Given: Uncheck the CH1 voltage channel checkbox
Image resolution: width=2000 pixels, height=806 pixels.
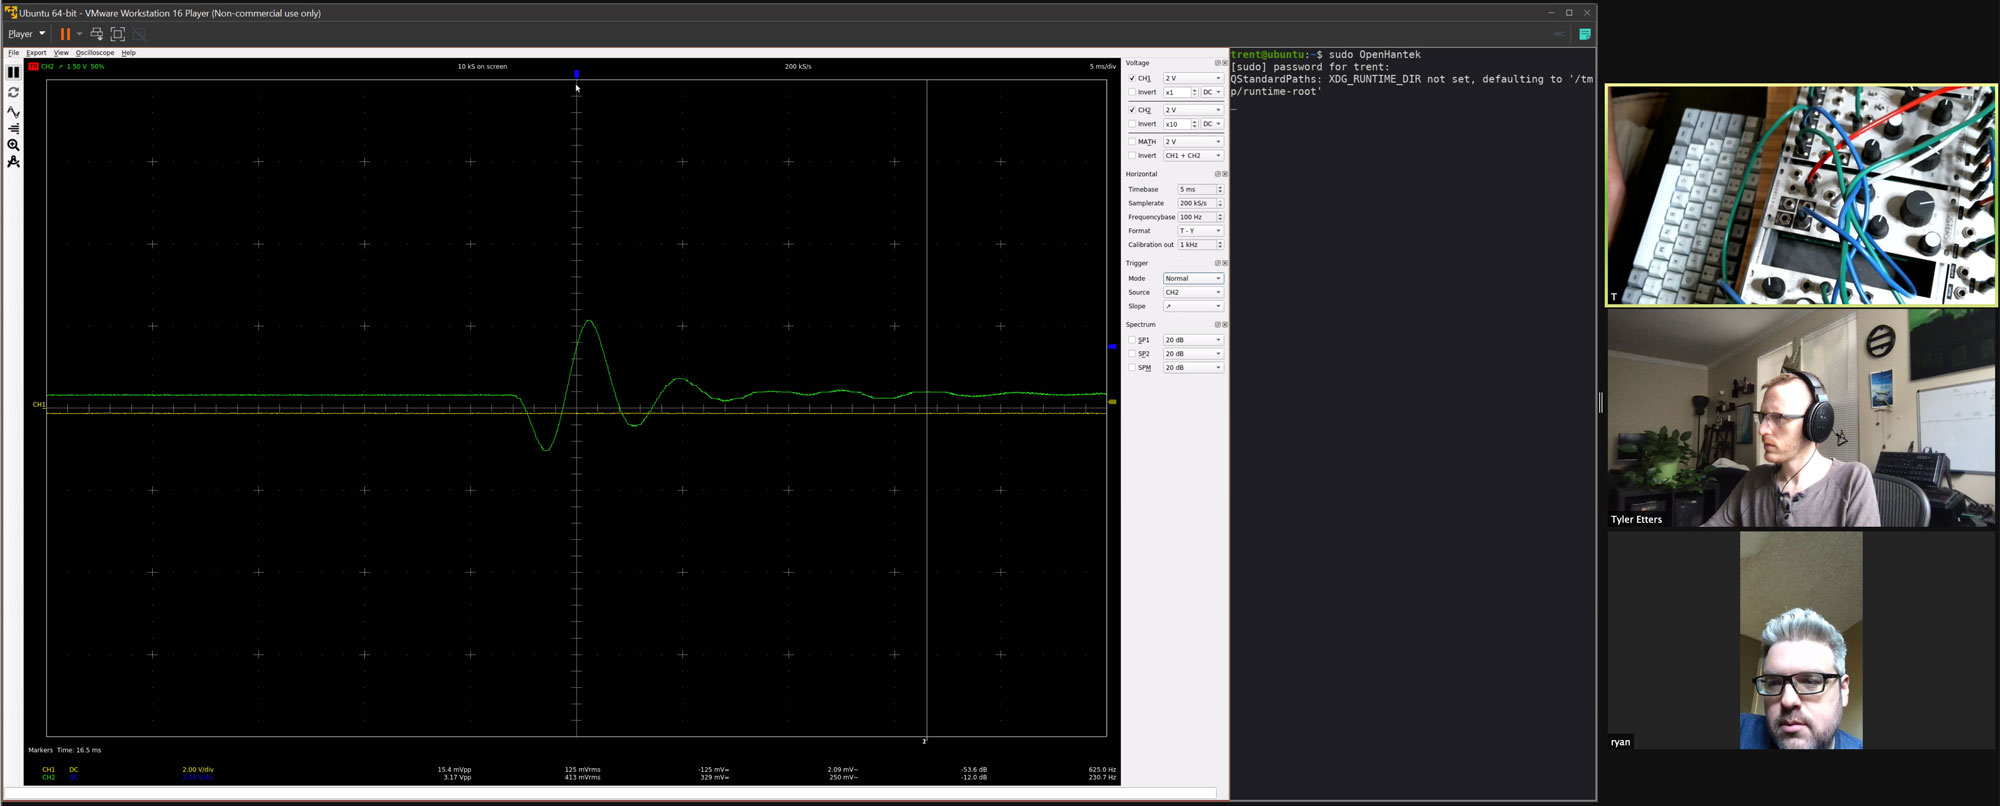Looking at the screenshot, I should click(1132, 78).
